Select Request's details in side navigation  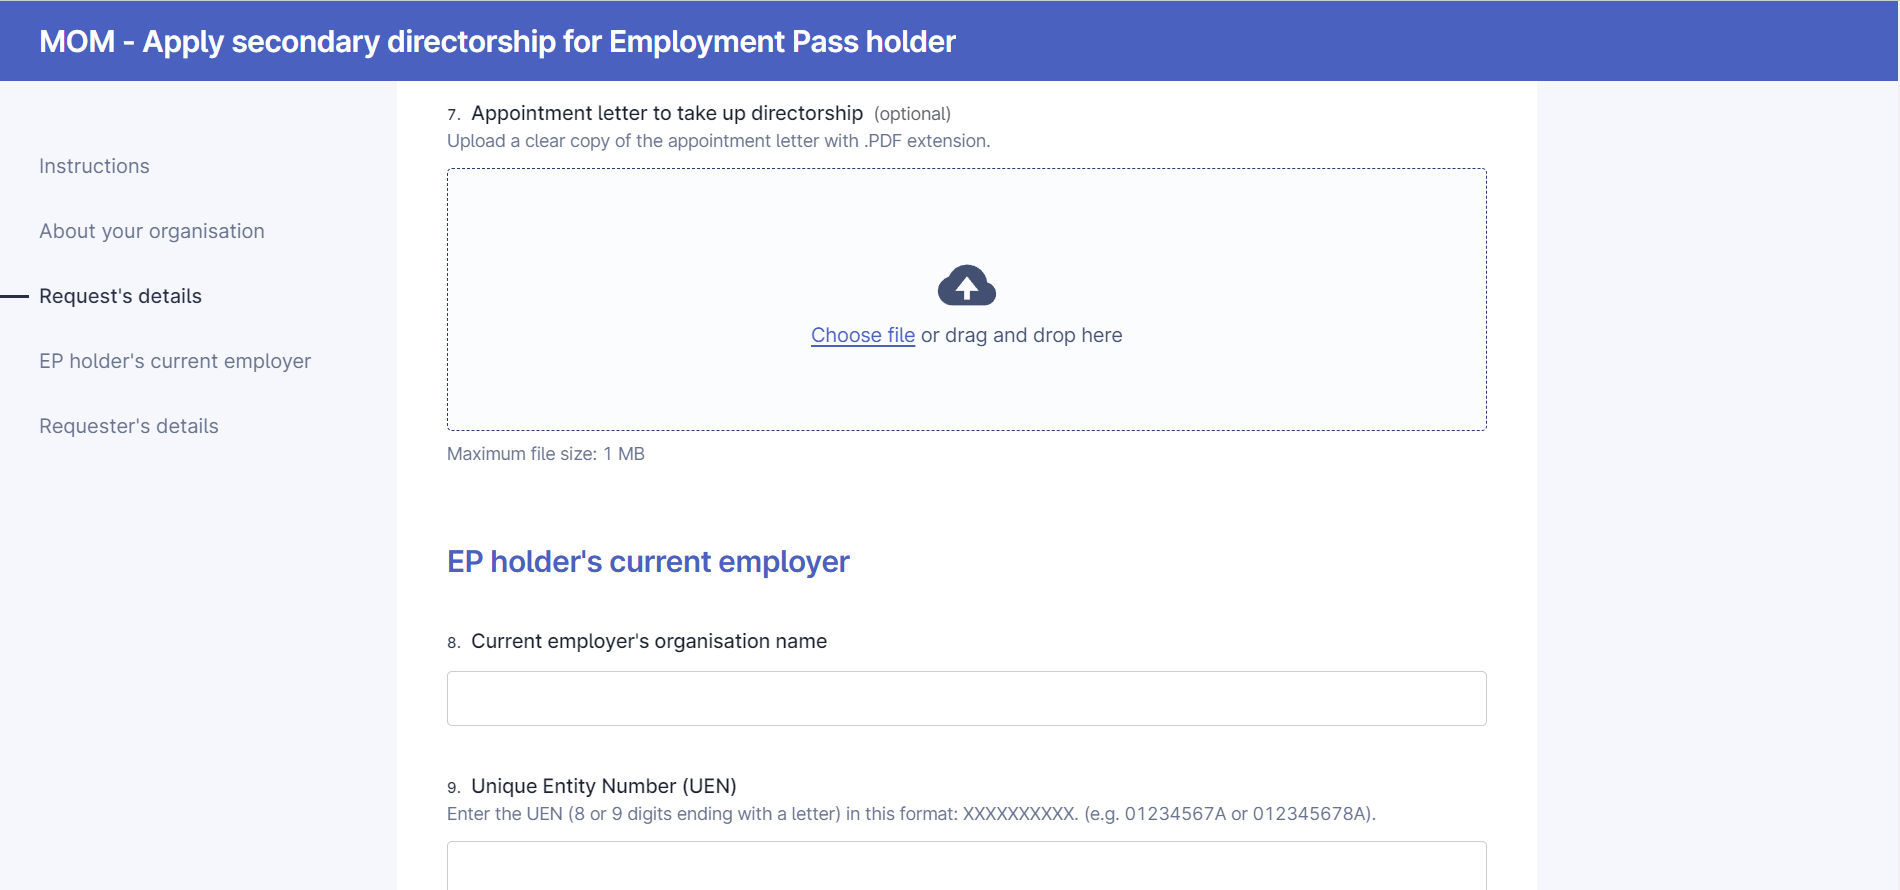(x=120, y=296)
